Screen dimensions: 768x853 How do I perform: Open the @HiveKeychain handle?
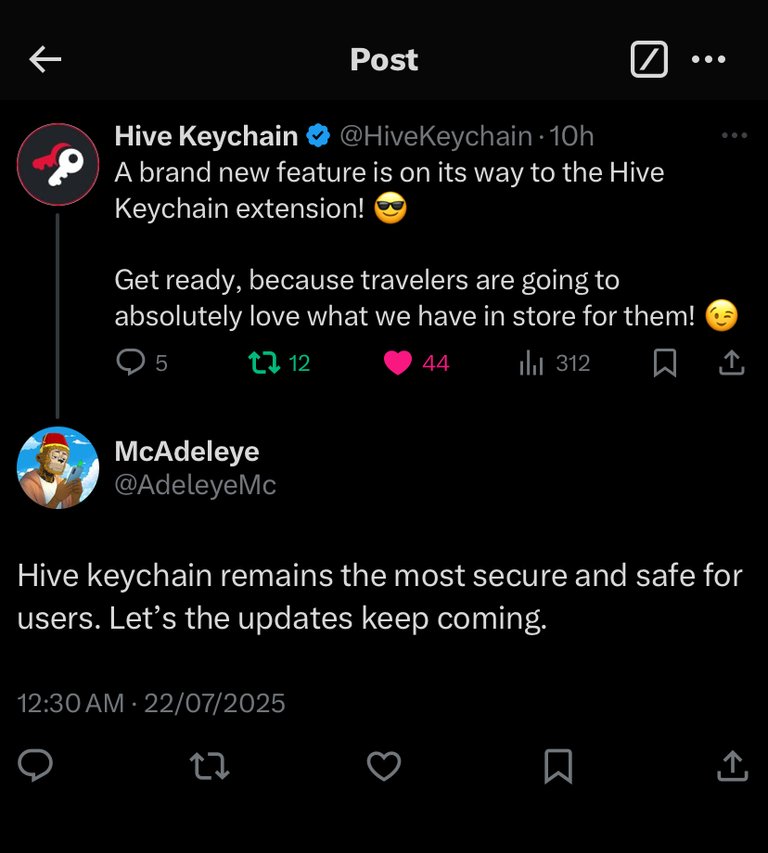pos(435,135)
